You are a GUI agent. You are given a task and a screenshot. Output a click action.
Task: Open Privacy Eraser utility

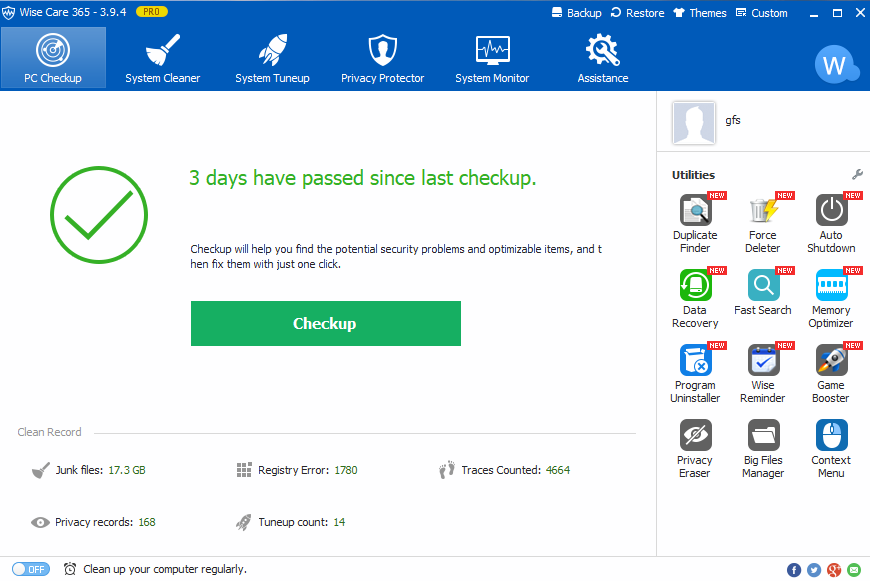pyautogui.click(x=695, y=448)
